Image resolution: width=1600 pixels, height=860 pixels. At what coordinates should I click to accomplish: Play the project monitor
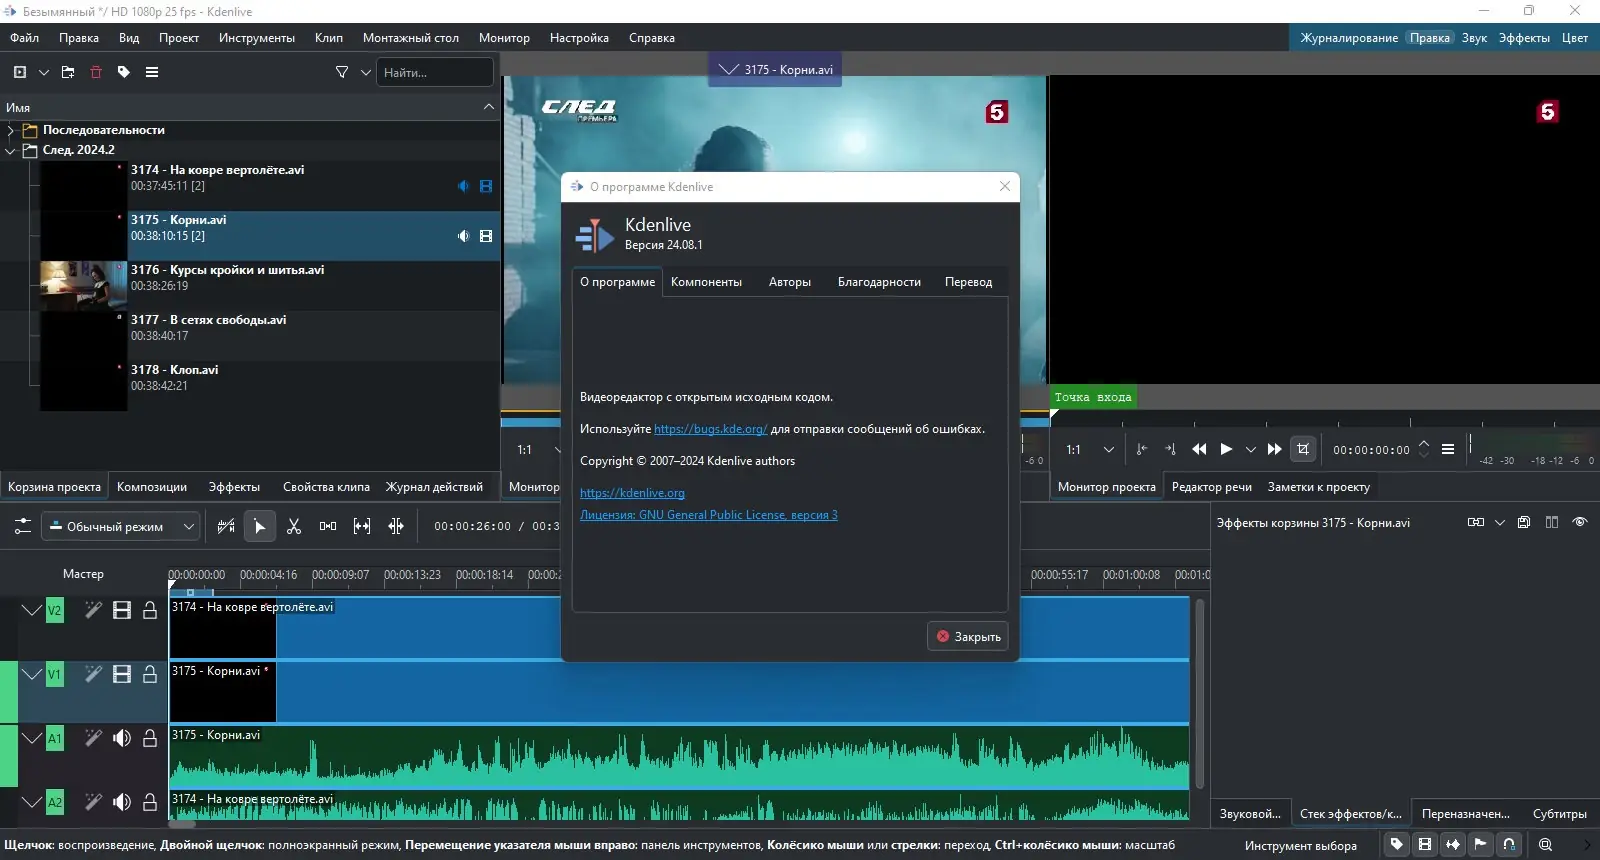pos(1226,449)
